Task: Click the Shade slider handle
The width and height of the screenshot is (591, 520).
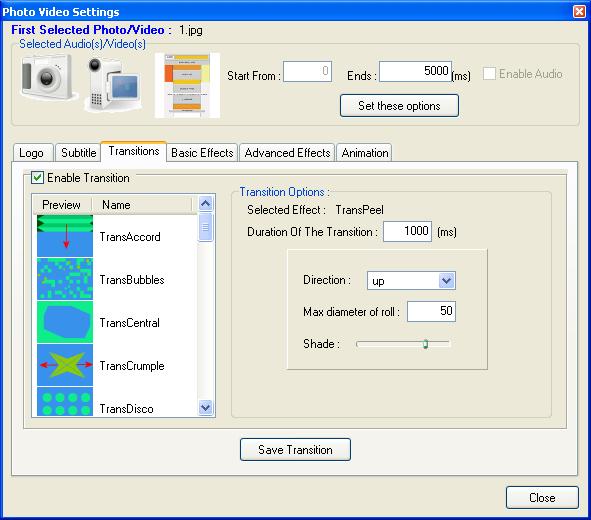Action: [x=426, y=344]
